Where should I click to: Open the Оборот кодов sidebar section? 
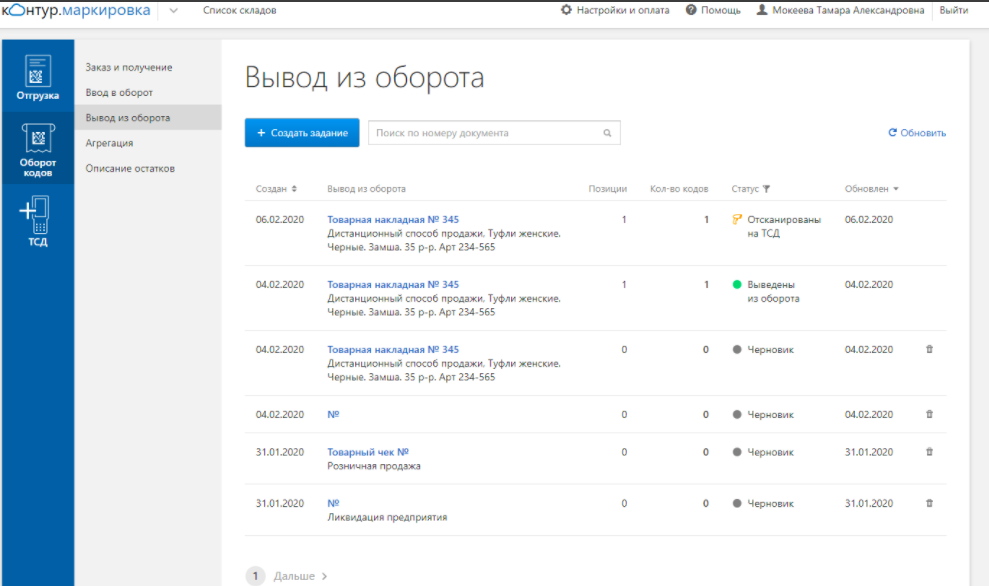38,149
